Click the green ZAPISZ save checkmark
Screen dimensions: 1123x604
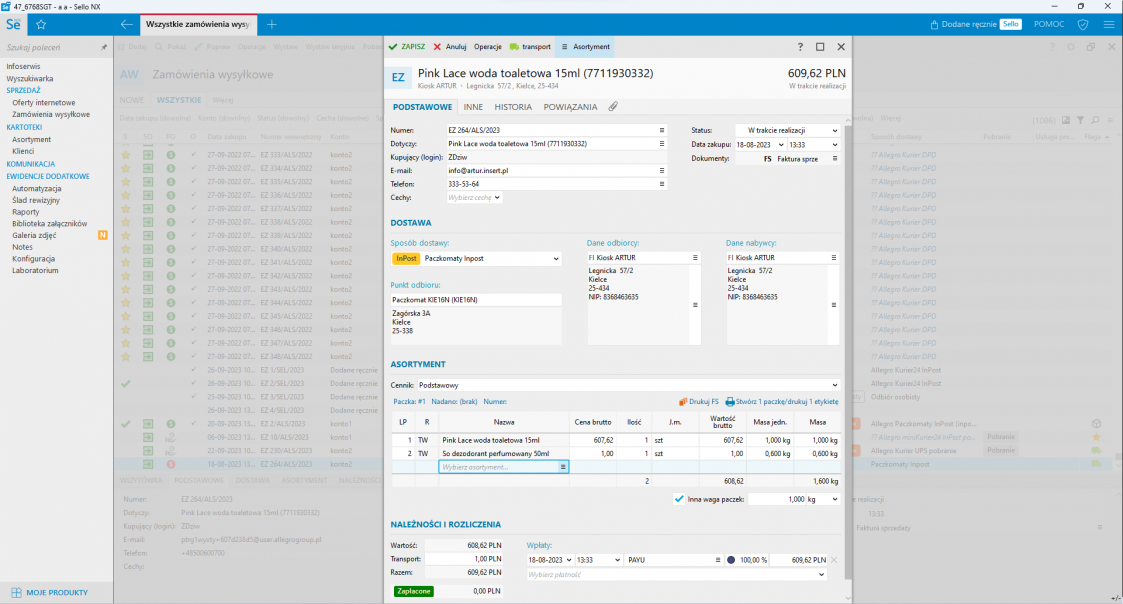(x=407, y=46)
